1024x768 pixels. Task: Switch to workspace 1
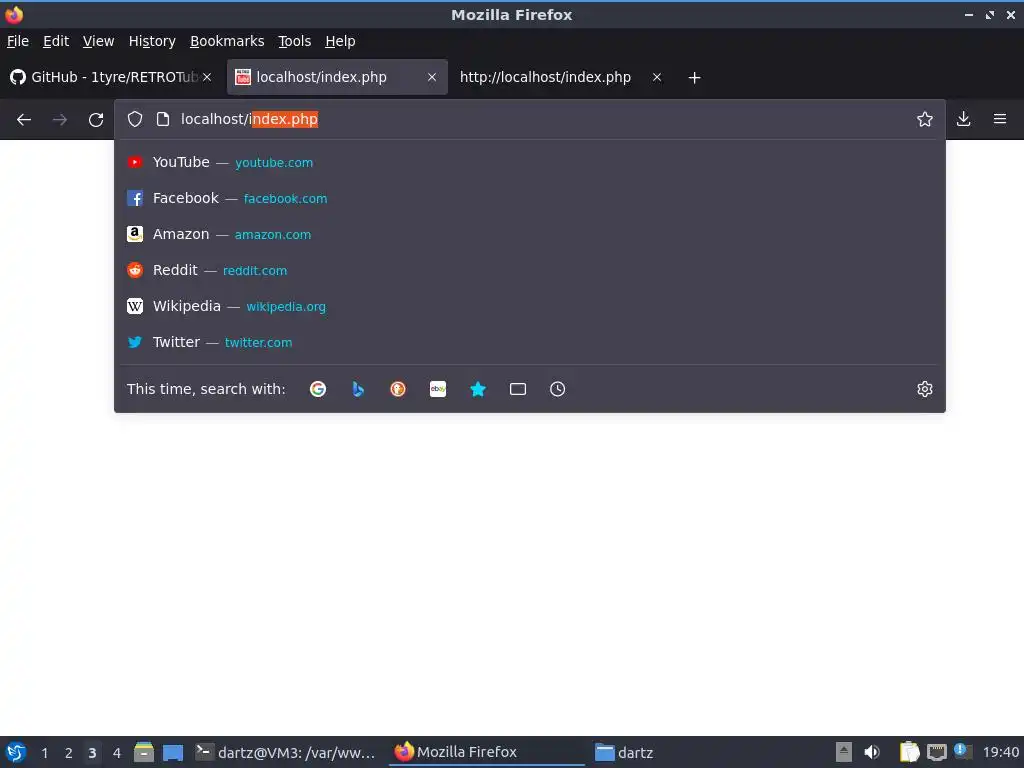[44, 753]
